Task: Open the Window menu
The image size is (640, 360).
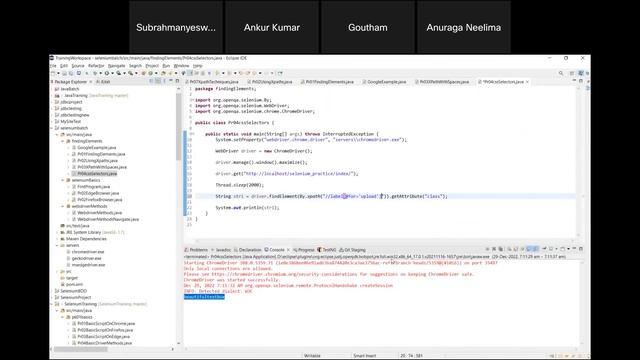Action: coord(181,66)
